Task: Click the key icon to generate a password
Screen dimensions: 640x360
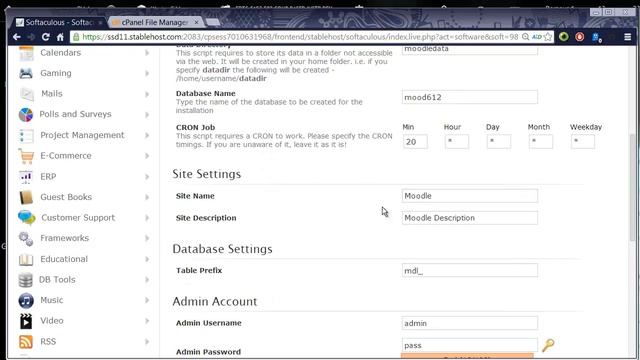Action: pyautogui.click(x=548, y=345)
